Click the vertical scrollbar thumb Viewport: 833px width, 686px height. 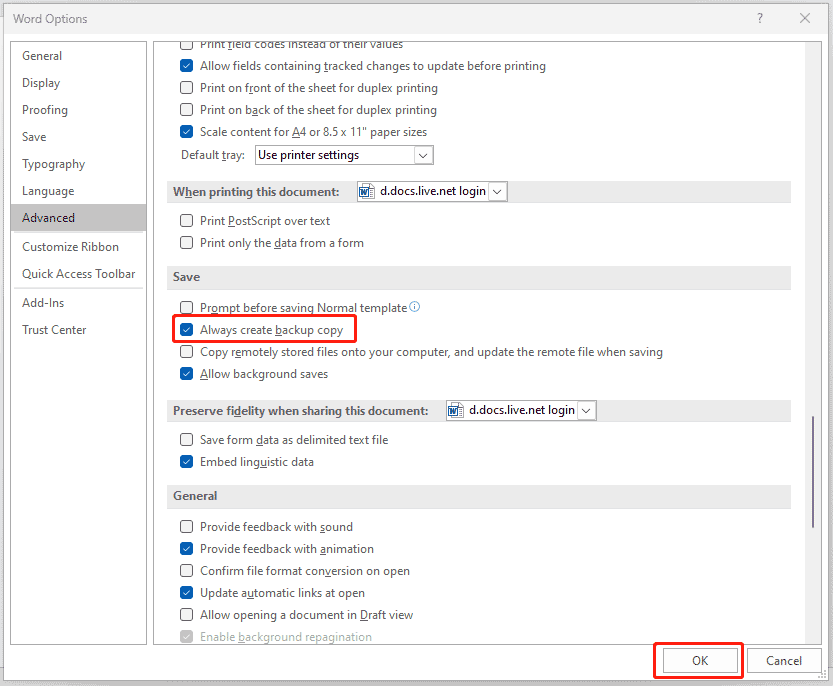tap(813, 472)
